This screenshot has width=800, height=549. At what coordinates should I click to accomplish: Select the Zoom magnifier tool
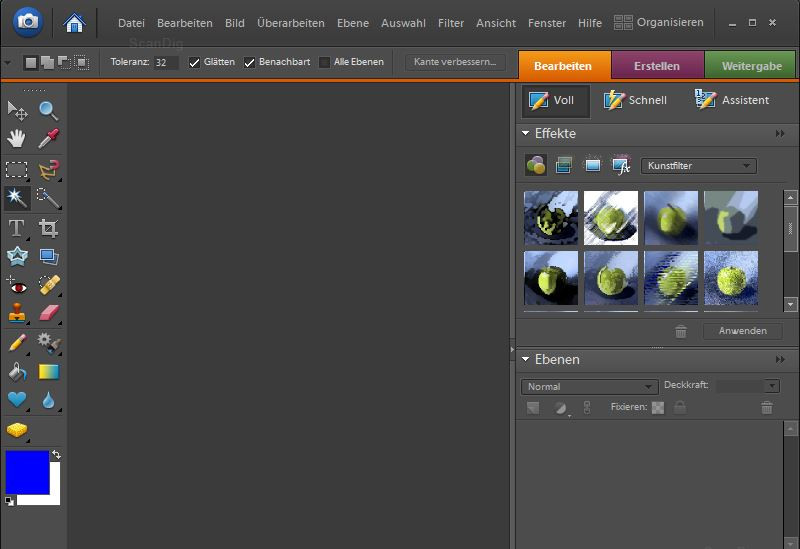pos(48,110)
